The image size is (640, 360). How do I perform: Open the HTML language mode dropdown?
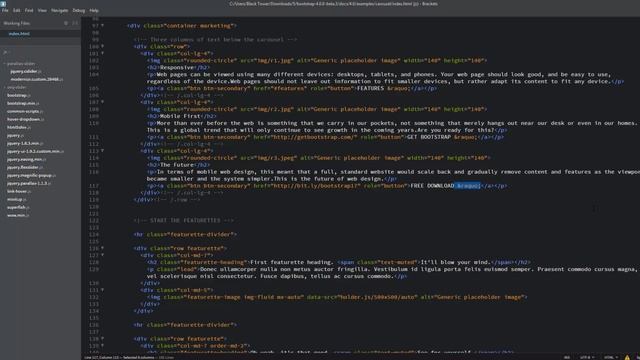point(610,358)
